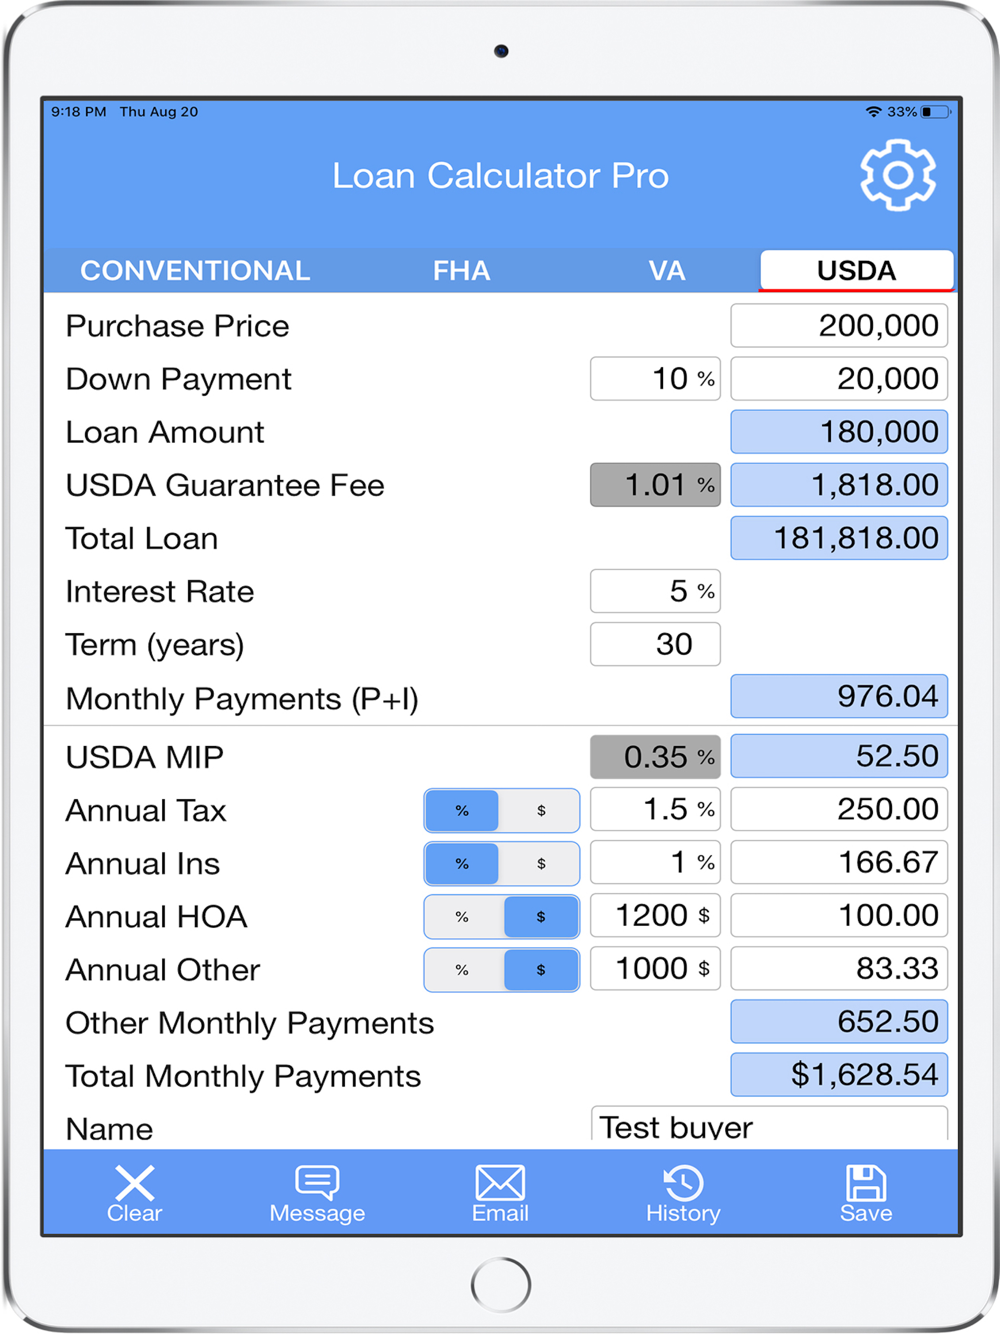The image size is (1000, 1334).
Task: Tap the Total Monthly Payments label
Action: coord(243,1076)
